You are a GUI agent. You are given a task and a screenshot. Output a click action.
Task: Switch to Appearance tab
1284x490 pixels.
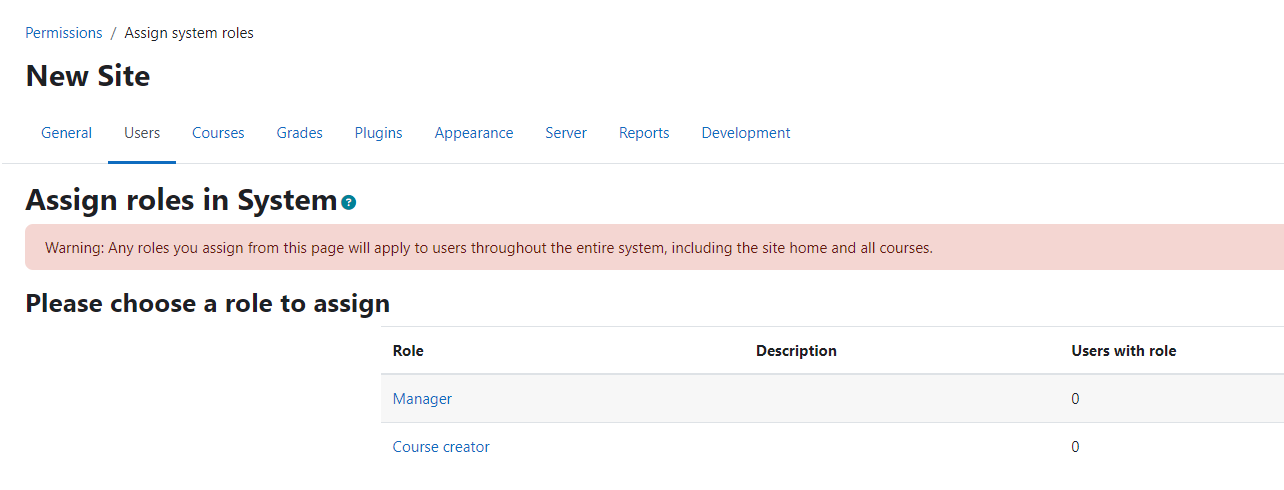tap(474, 133)
